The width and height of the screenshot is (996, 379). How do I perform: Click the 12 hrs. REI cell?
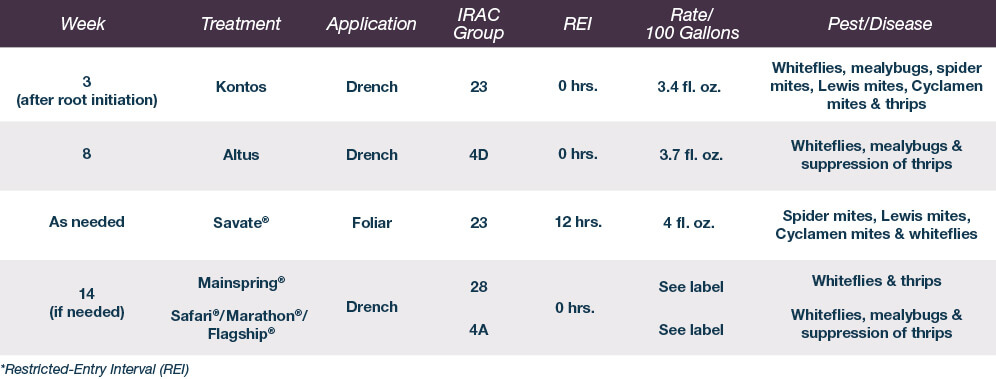click(577, 223)
